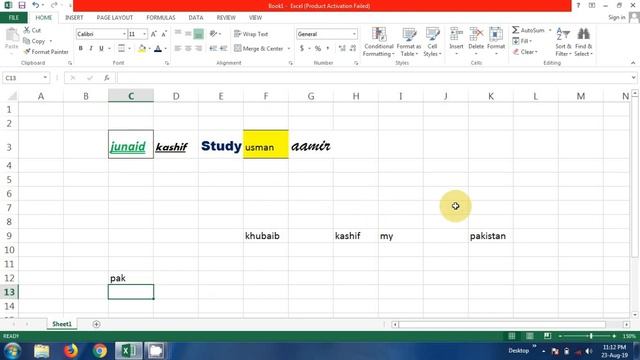640x360 pixels.
Task: Click the formula bar input
Action: [x=373, y=78]
